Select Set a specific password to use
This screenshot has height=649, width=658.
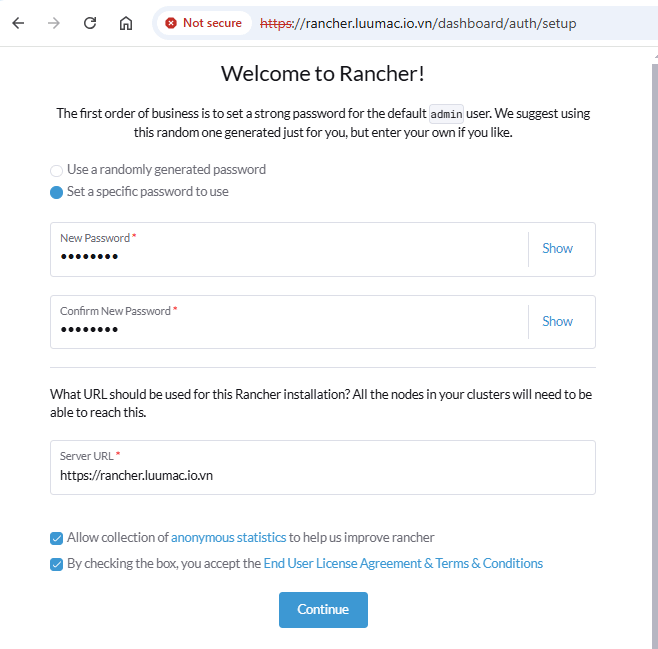pos(56,193)
